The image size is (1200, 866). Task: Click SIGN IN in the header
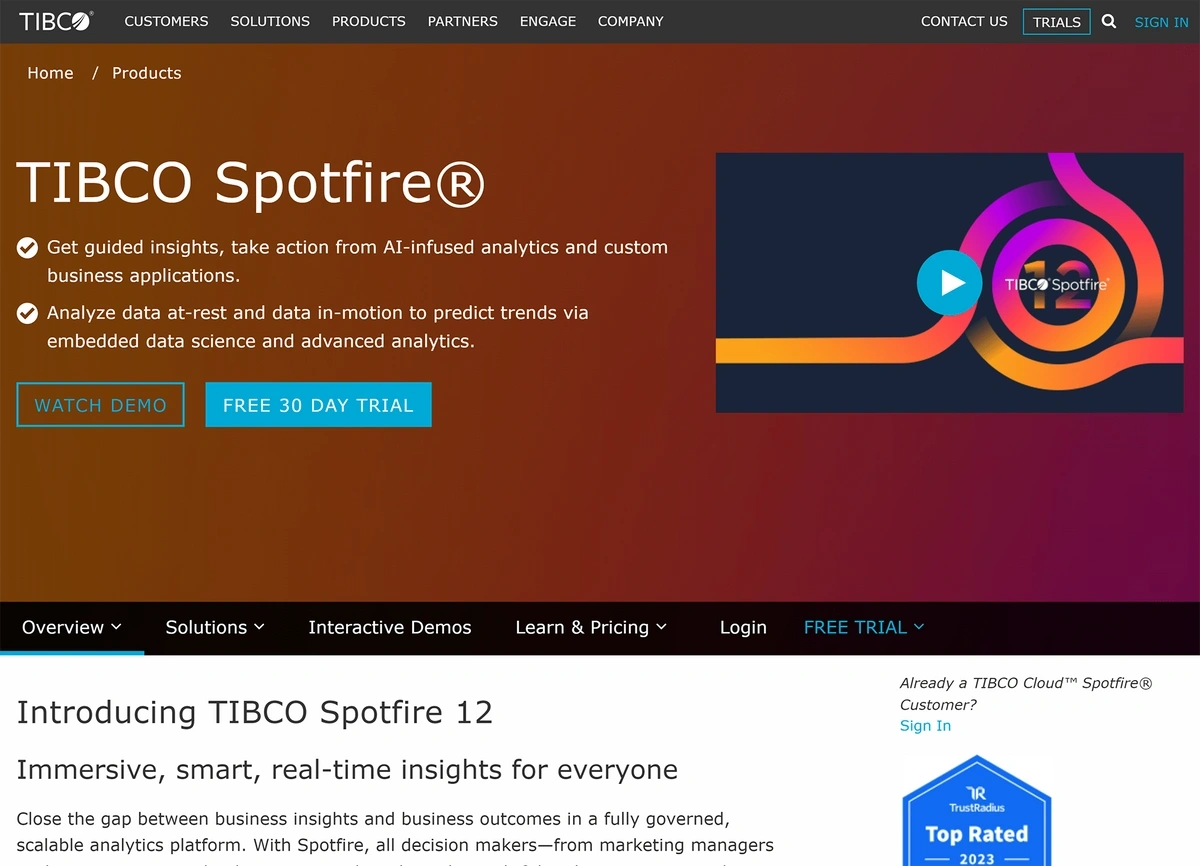(1162, 22)
